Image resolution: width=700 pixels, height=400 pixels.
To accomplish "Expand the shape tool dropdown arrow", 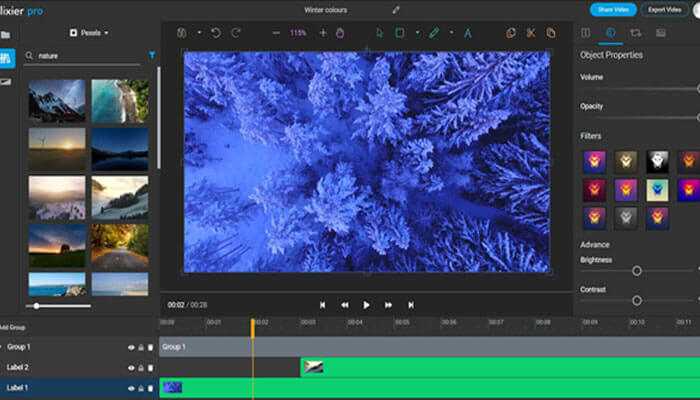I will (417, 33).
